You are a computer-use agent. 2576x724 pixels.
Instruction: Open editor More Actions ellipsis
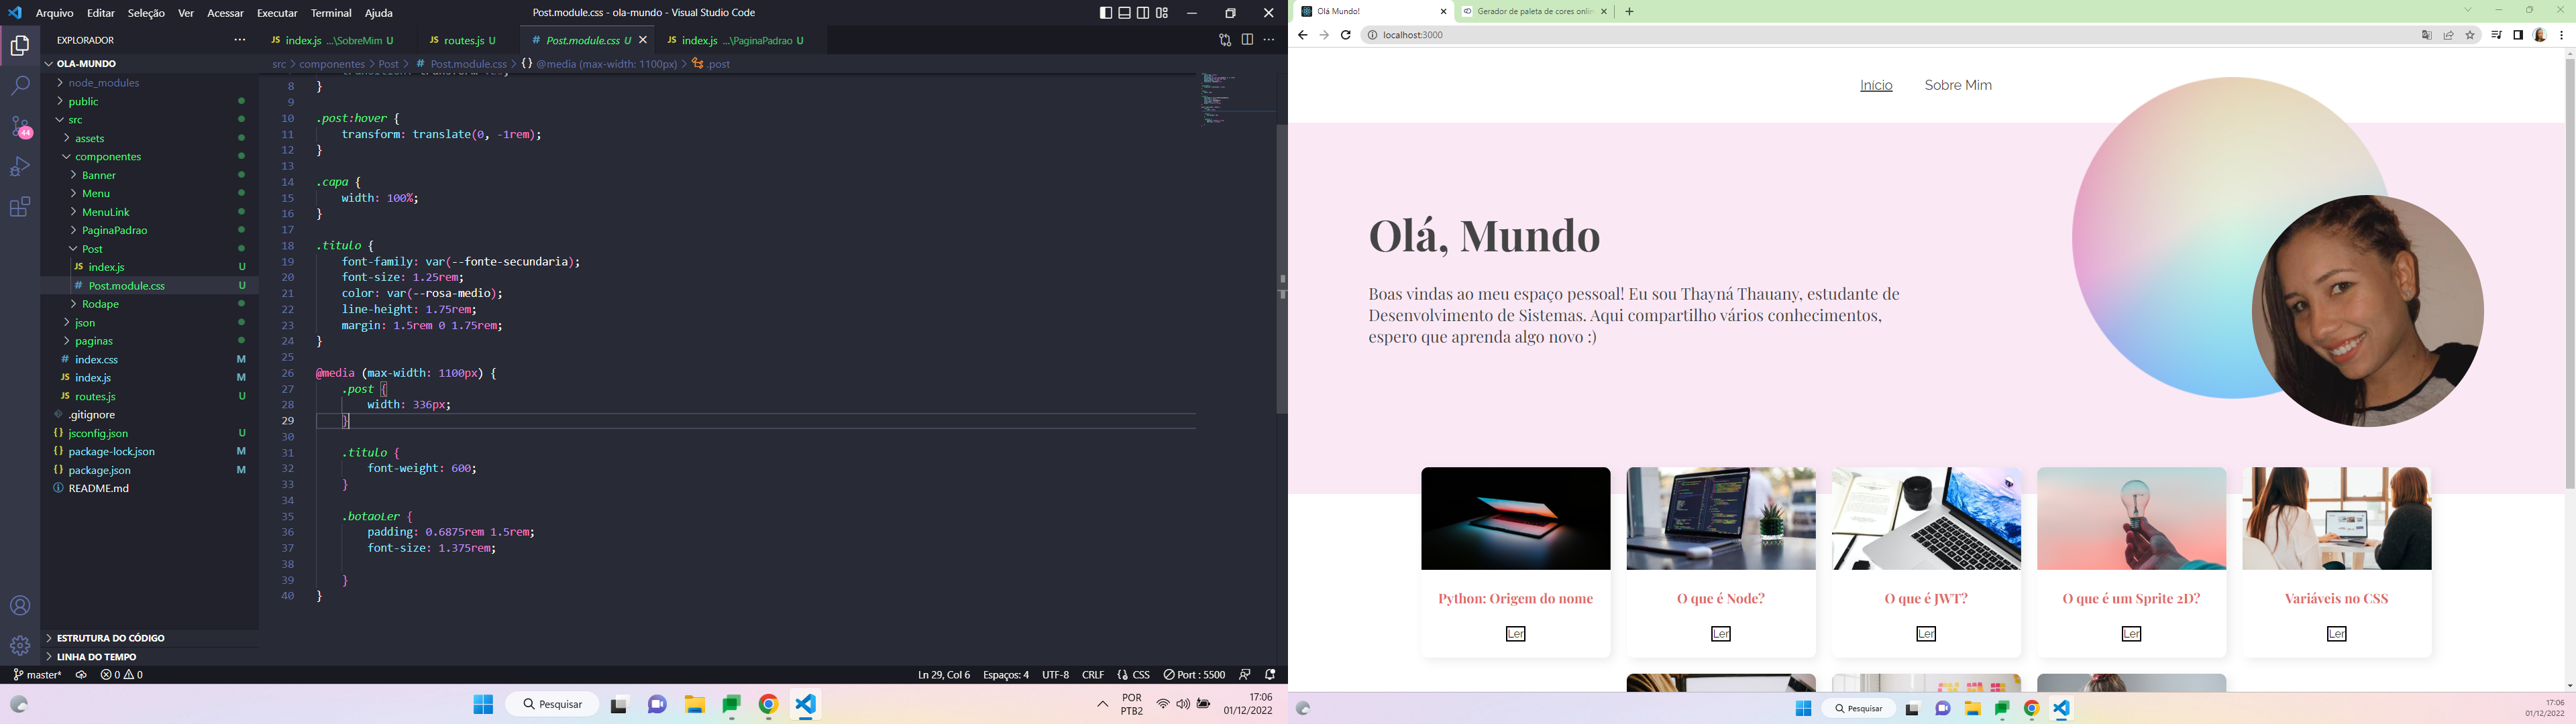coord(1269,40)
